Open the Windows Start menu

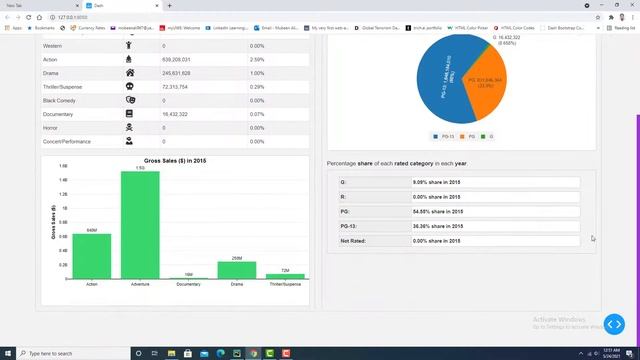(x=8, y=353)
